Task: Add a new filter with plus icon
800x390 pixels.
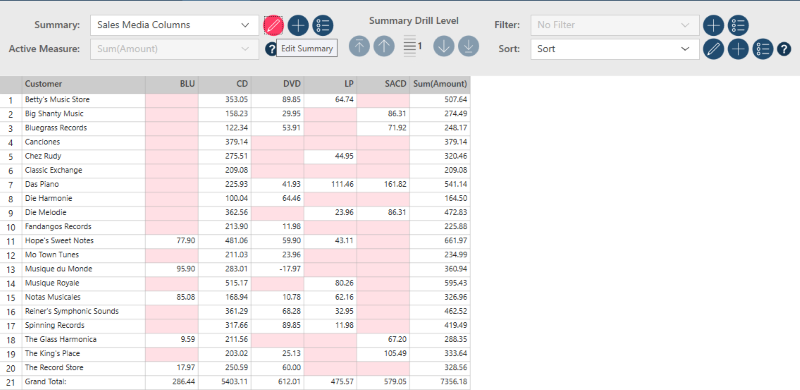Action: click(x=714, y=25)
